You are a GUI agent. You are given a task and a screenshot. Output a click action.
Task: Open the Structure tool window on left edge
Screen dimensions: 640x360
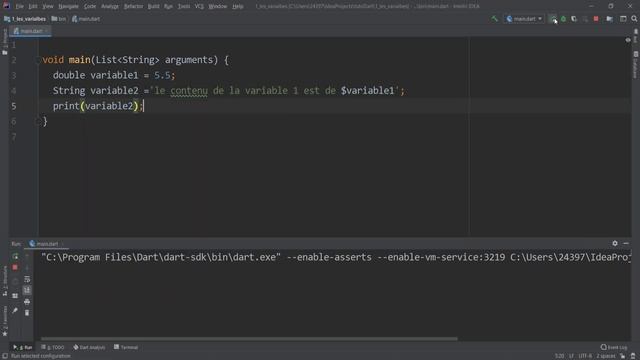click(x=5, y=281)
